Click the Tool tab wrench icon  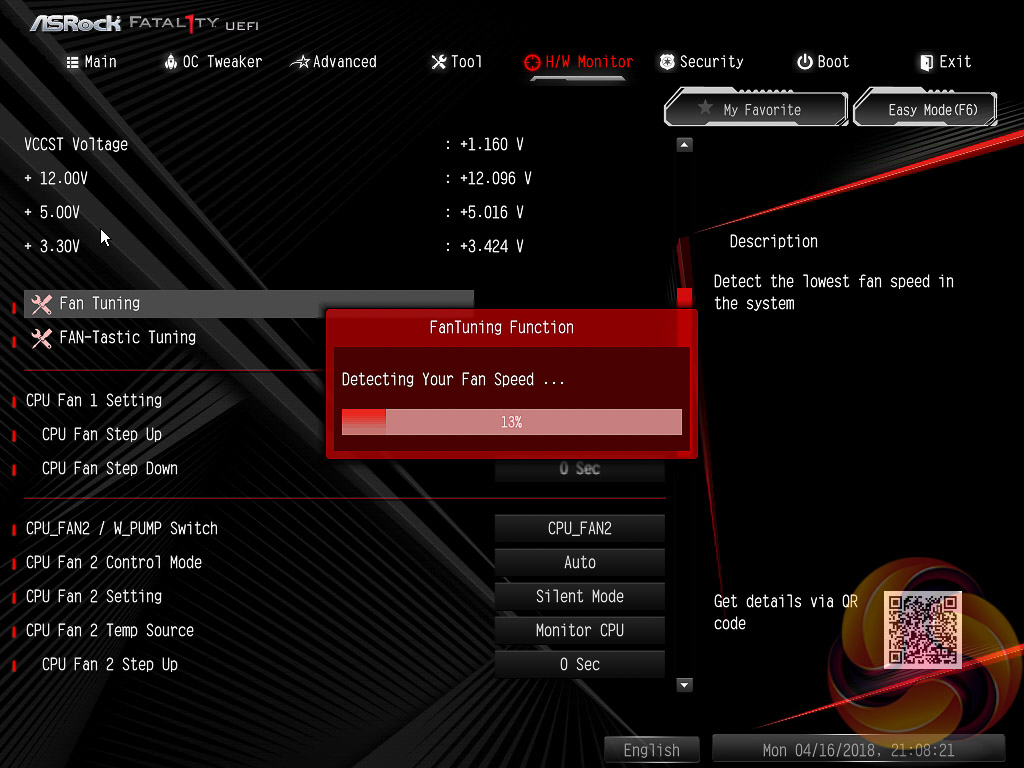tap(439, 62)
